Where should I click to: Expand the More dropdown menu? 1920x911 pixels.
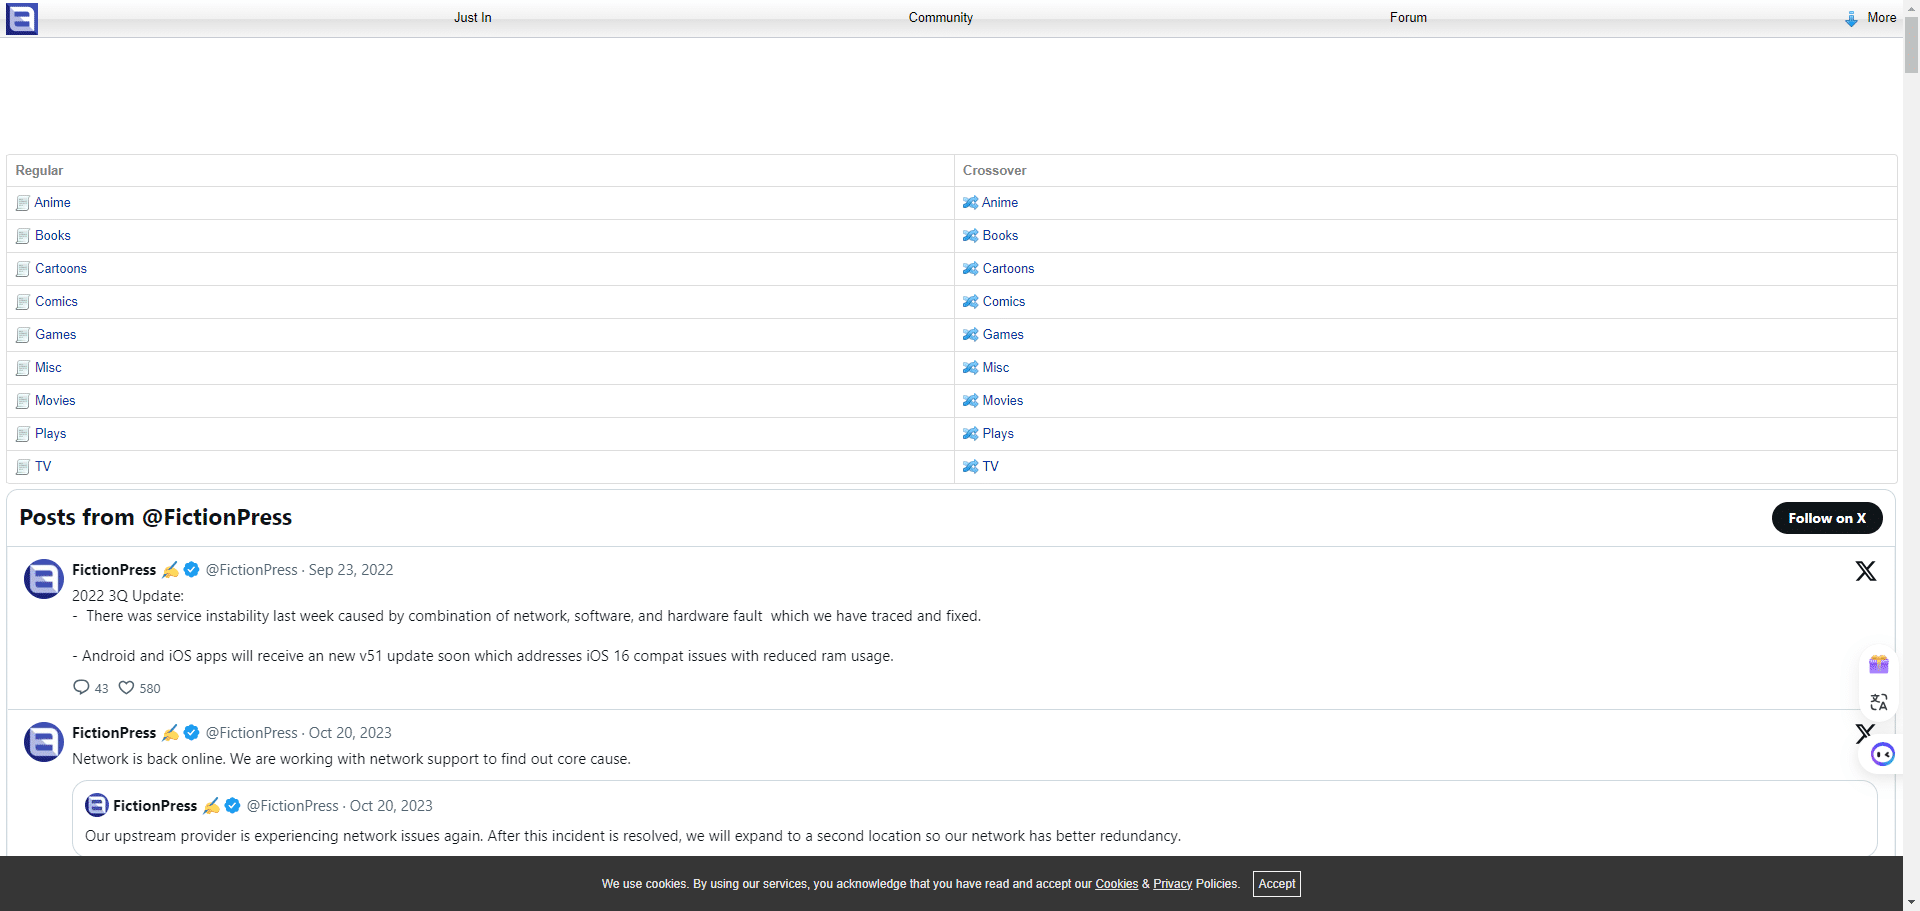pos(1871,18)
